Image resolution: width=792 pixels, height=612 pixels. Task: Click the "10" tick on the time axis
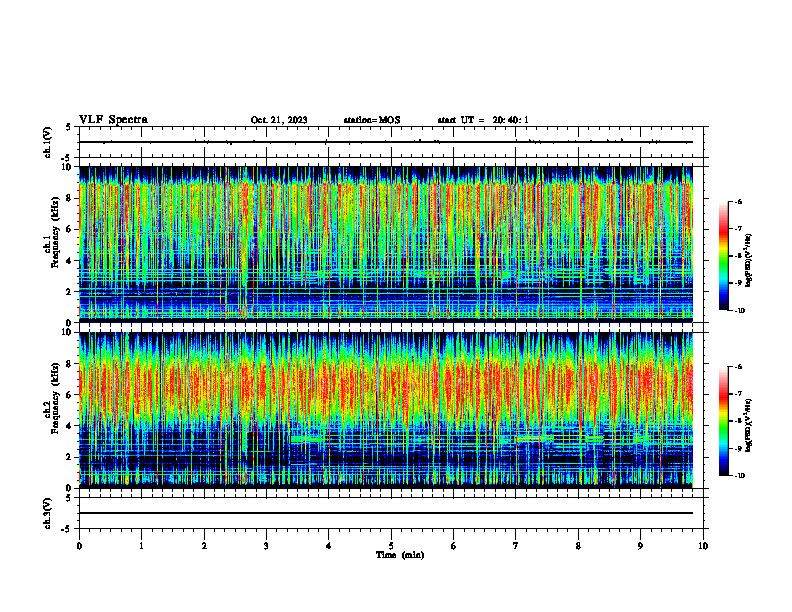[x=703, y=546]
